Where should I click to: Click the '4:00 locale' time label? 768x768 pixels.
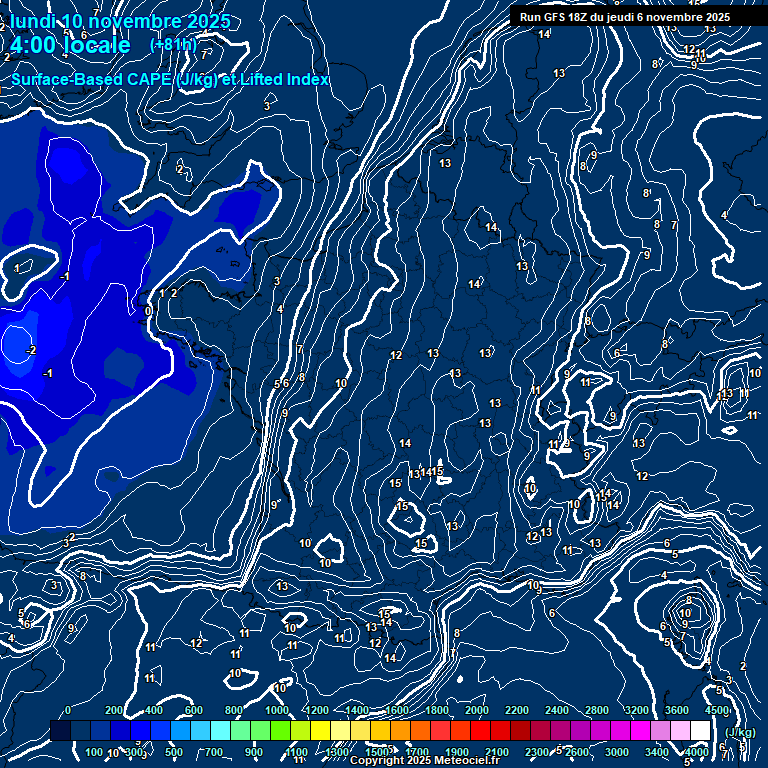(x=70, y=45)
